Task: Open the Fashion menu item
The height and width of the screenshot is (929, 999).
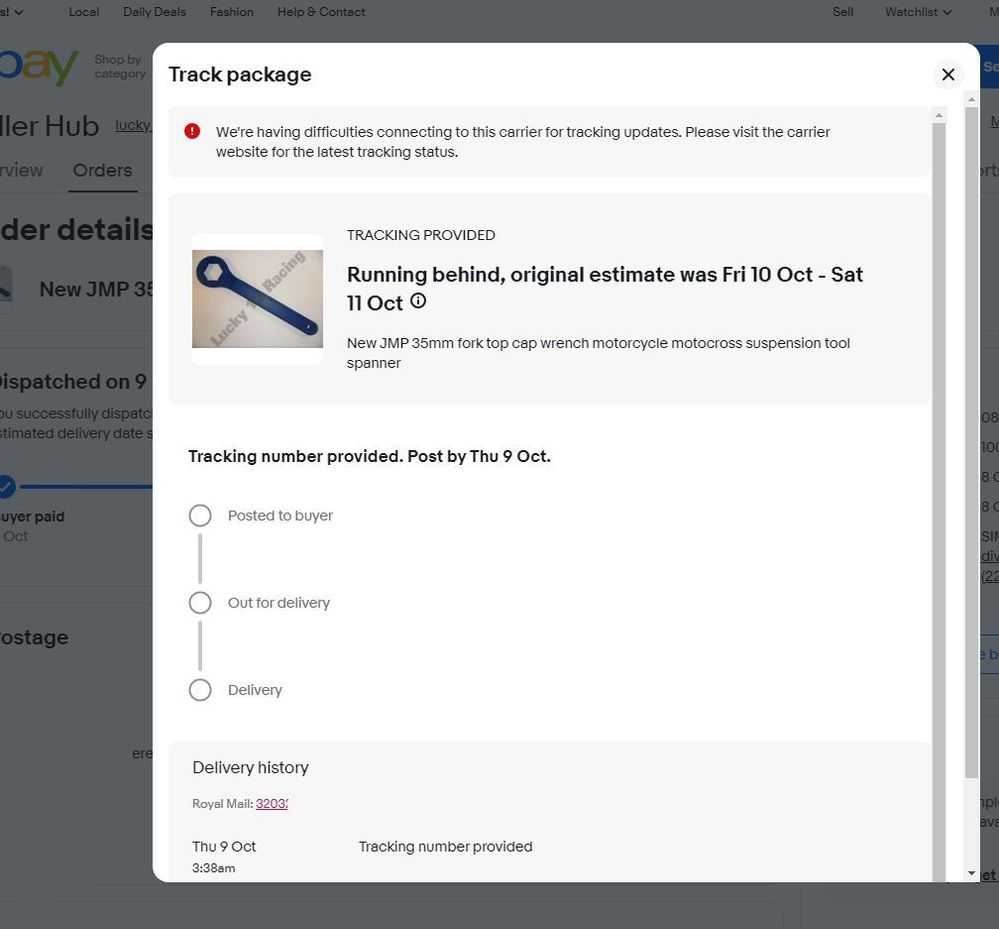Action: [x=231, y=12]
